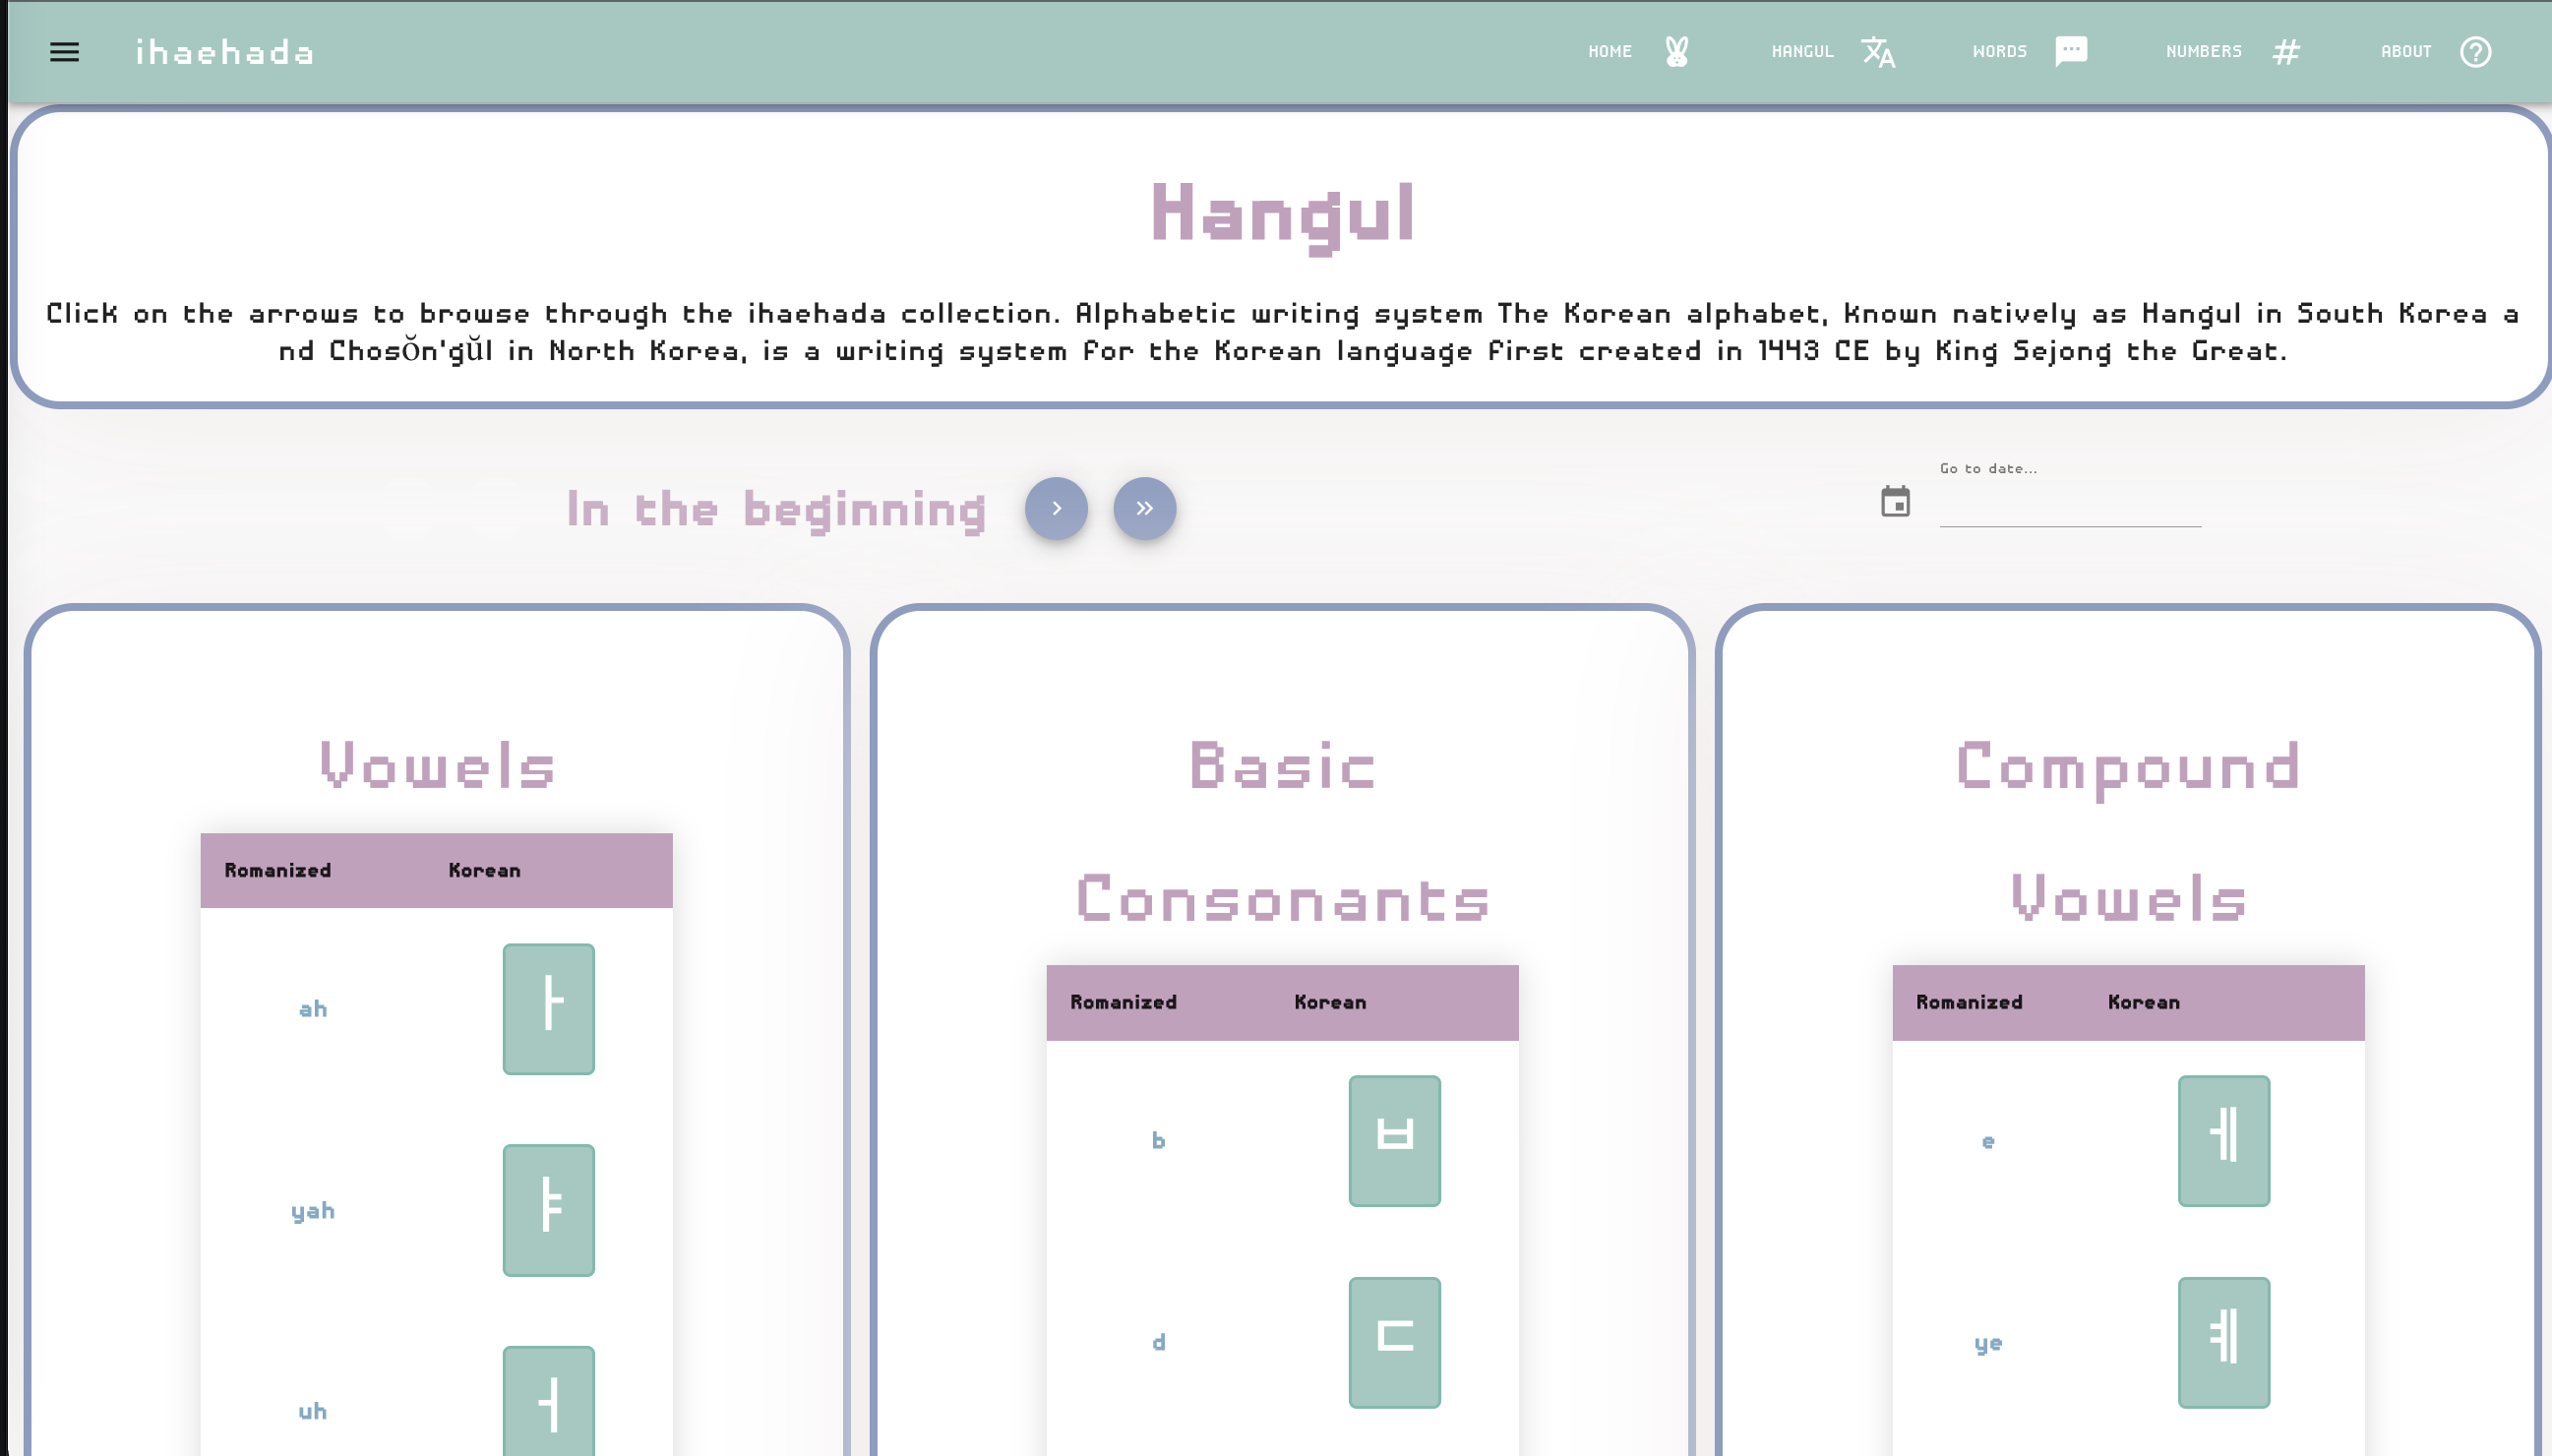Click the speech bubble Words icon
This screenshot has height=1456, width=2552.
(2071, 52)
